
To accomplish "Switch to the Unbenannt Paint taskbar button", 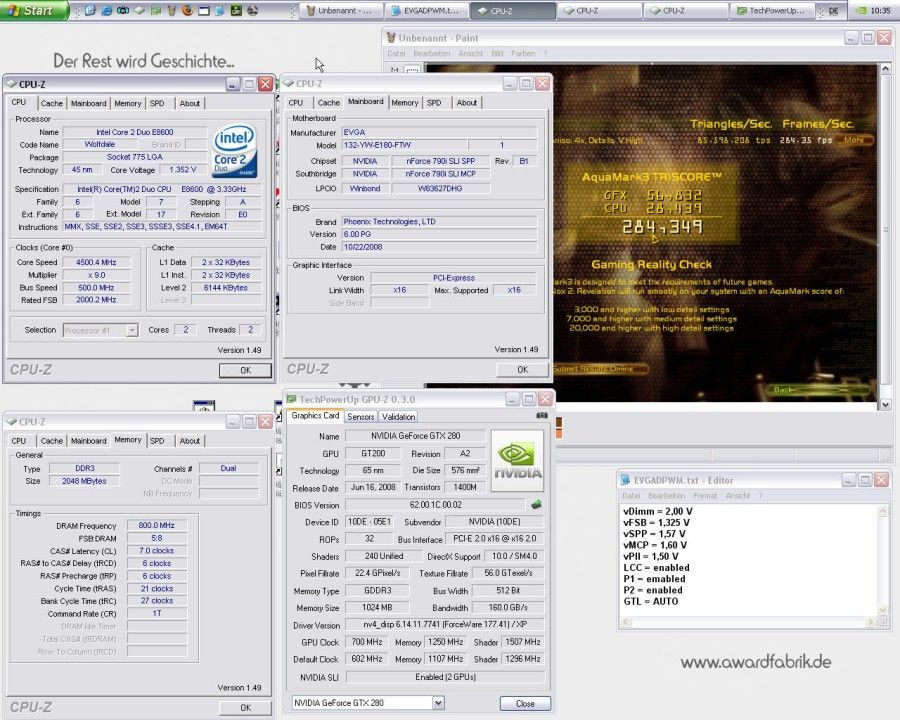I will click(x=339, y=10).
